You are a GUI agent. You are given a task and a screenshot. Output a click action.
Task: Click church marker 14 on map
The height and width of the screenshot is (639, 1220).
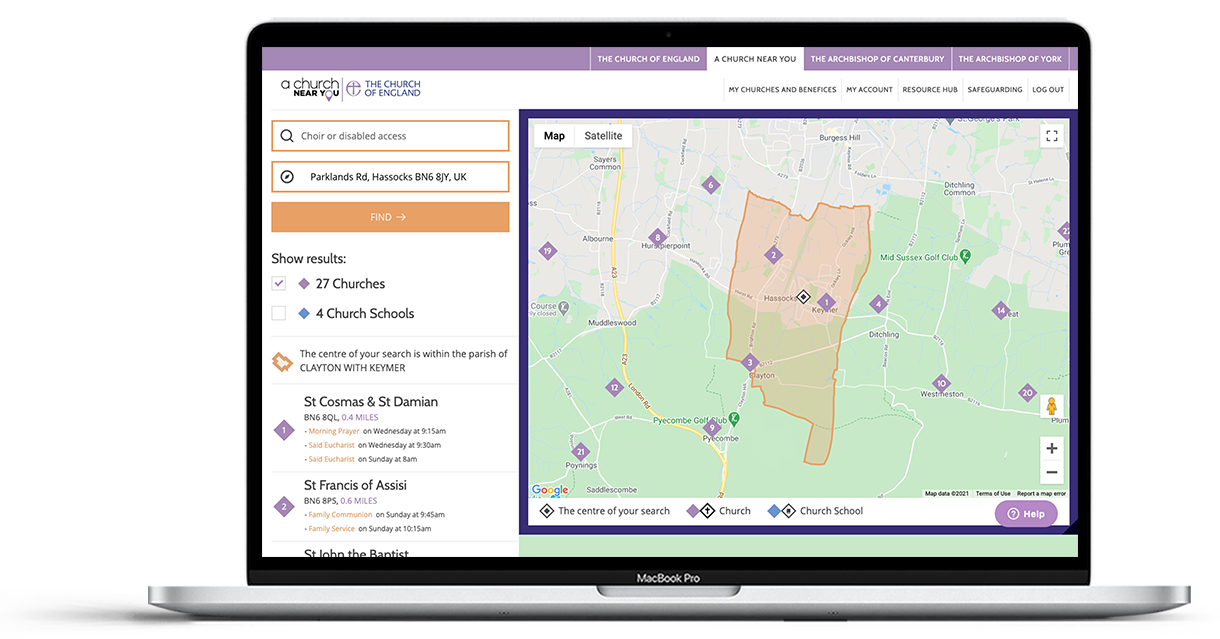[x=1000, y=311]
